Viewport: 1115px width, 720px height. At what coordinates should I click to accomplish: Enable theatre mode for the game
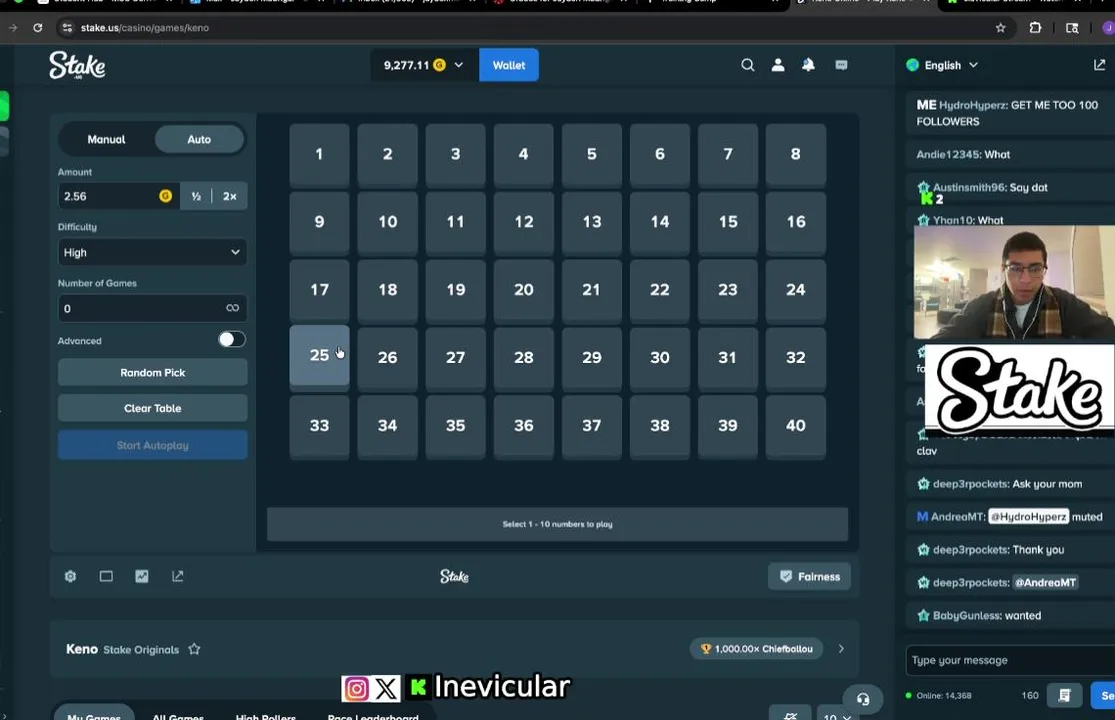[x=106, y=576]
